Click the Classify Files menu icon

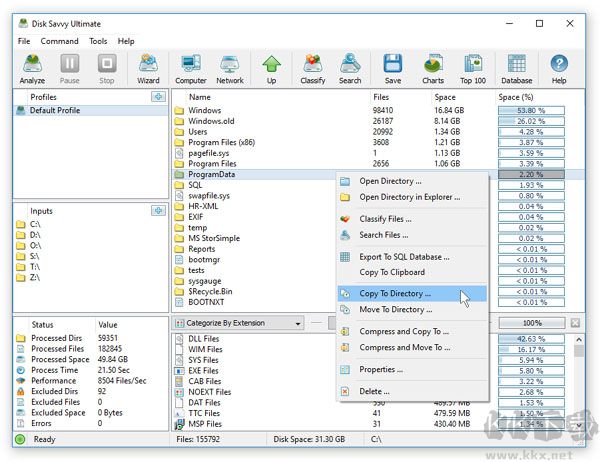coord(345,219)
